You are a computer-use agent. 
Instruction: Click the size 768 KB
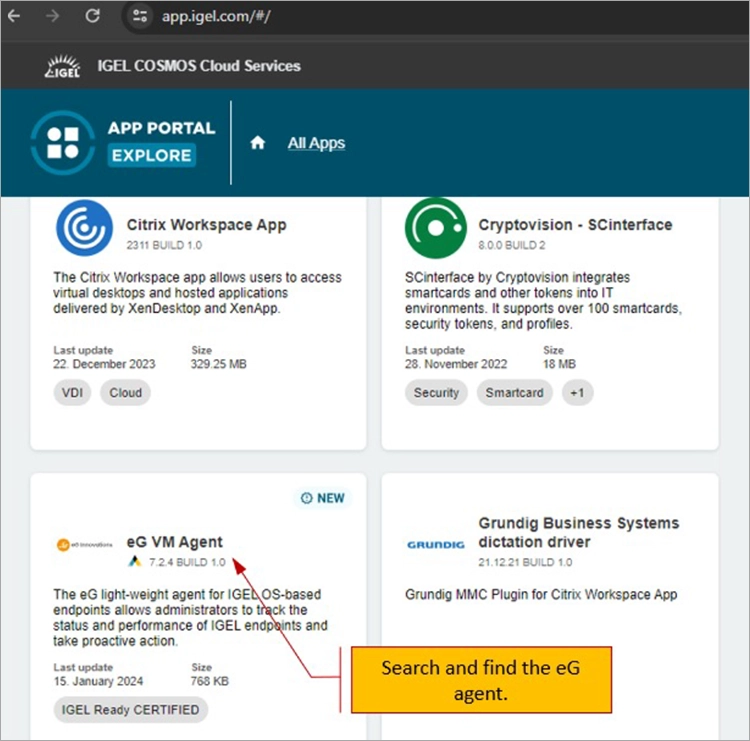pos(210,682)
